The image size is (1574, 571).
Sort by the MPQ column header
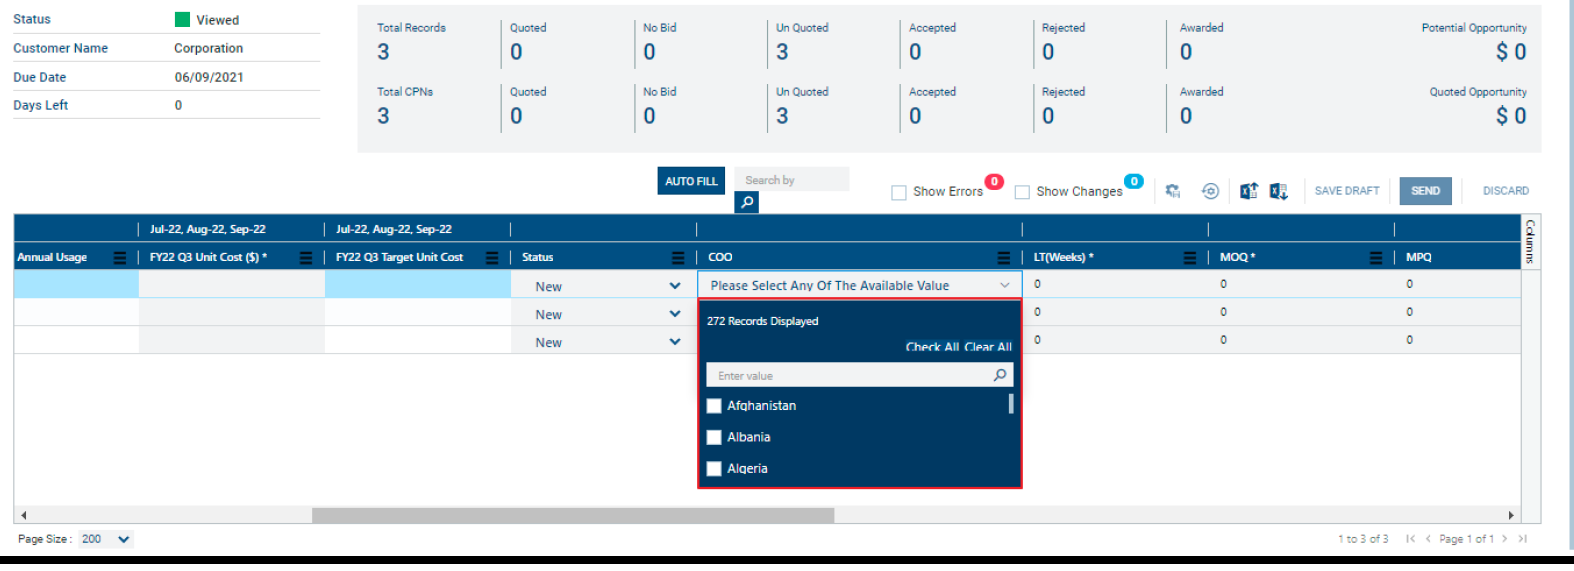coord(1418,257)
